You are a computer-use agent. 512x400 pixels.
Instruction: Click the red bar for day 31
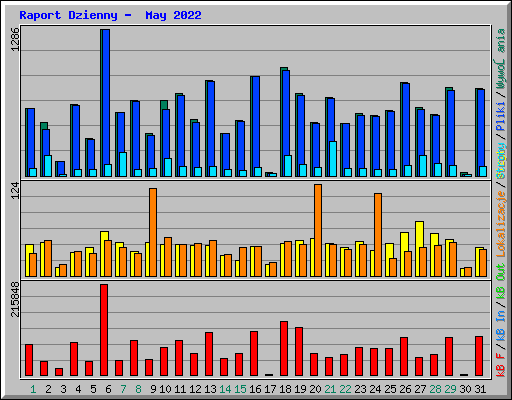click(x=479, y=356)
